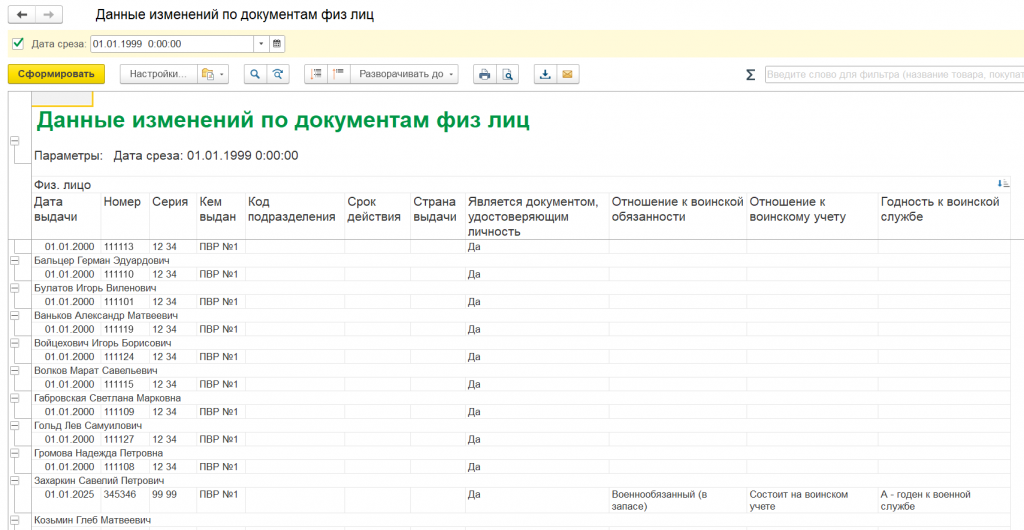
Task: Open the calendar picker for Дата среза
Action: tap(277, 44)
